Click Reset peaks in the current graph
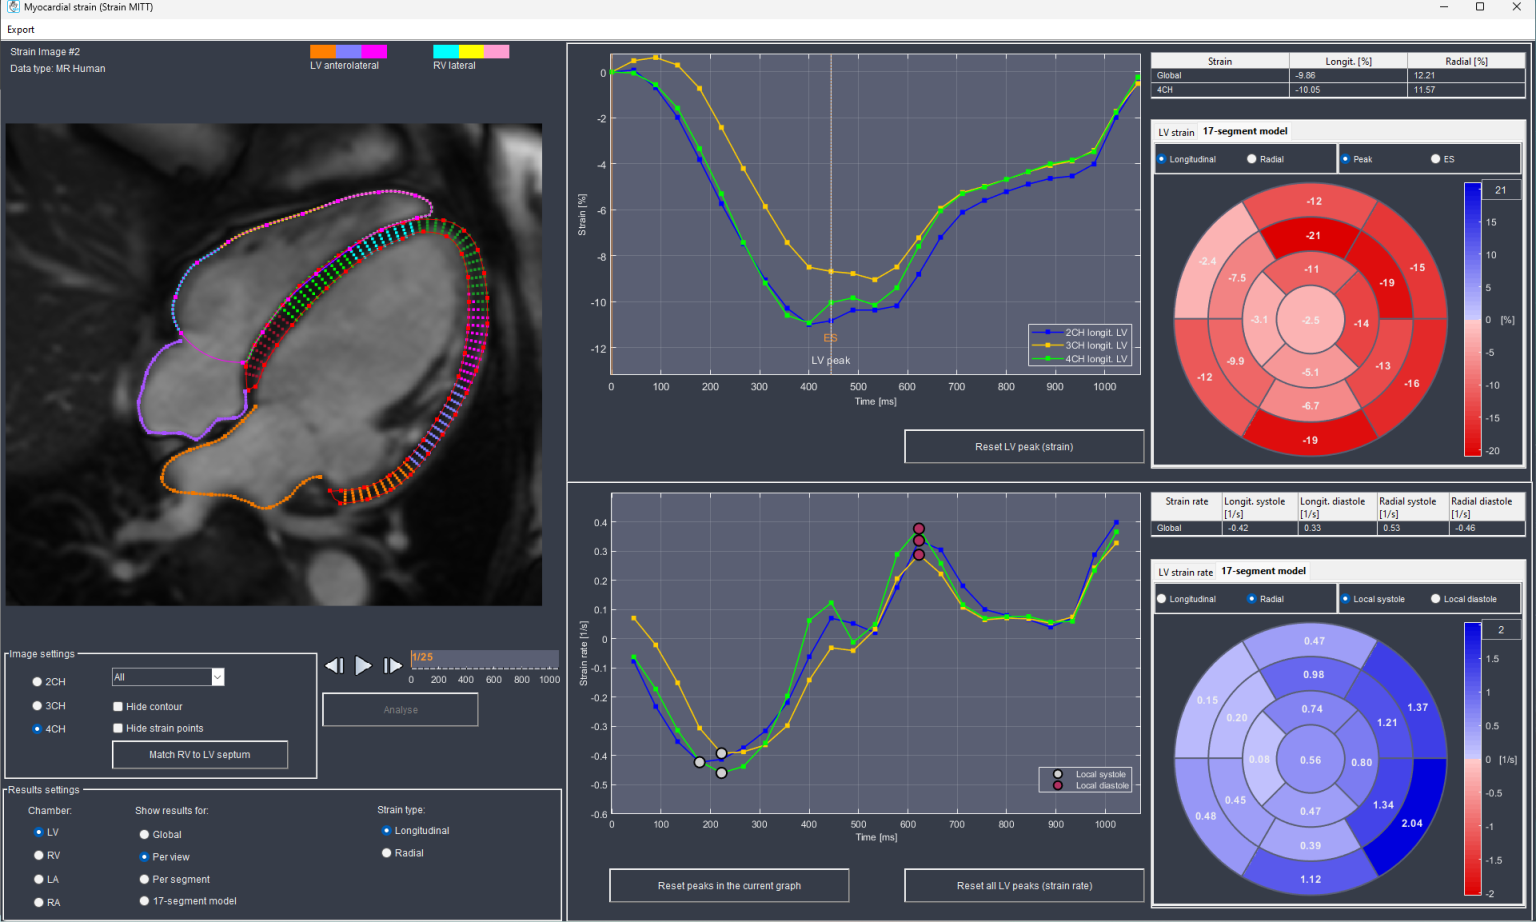The height and width of the screenshot is (922, 1536). tap(729, 886)
